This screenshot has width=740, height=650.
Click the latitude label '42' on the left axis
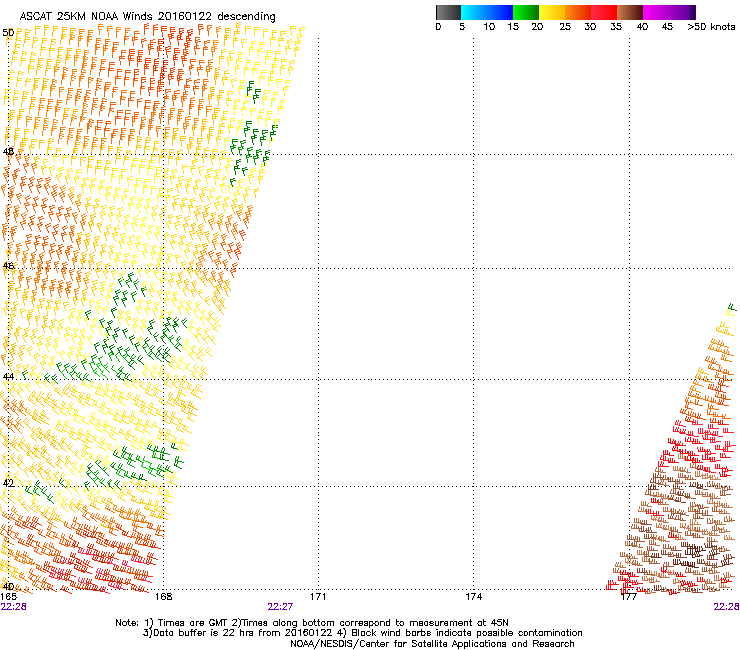coord(8,483)
